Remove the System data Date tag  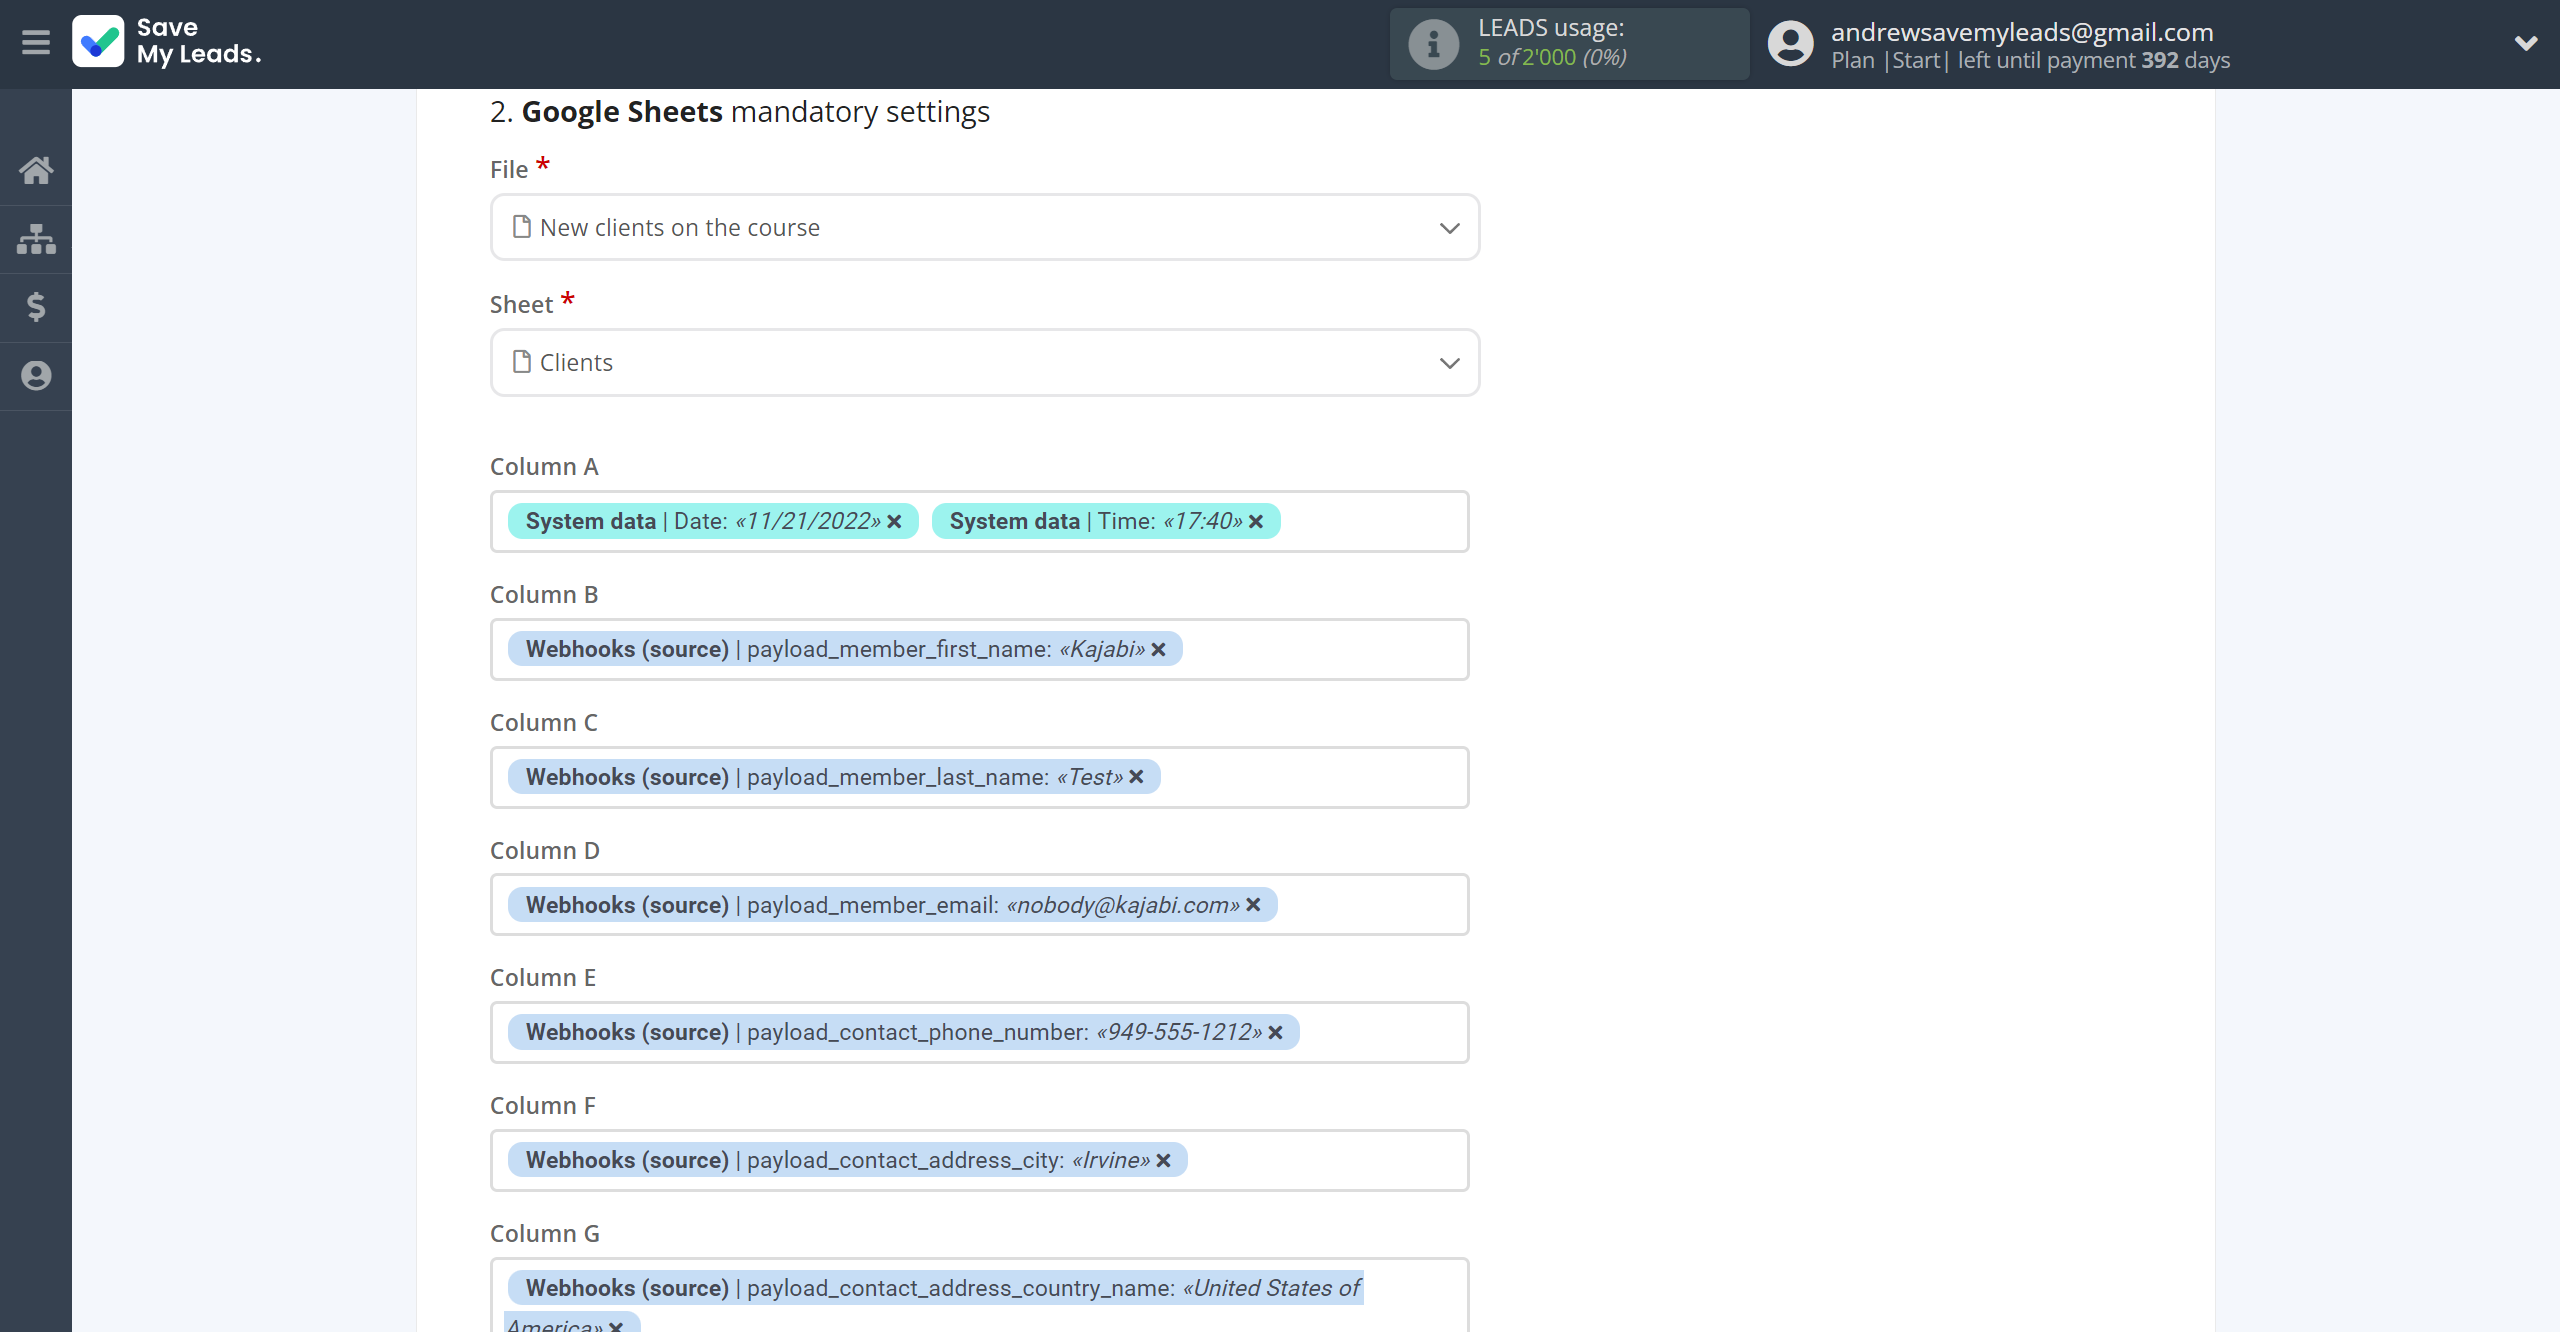tap(895, 522)
